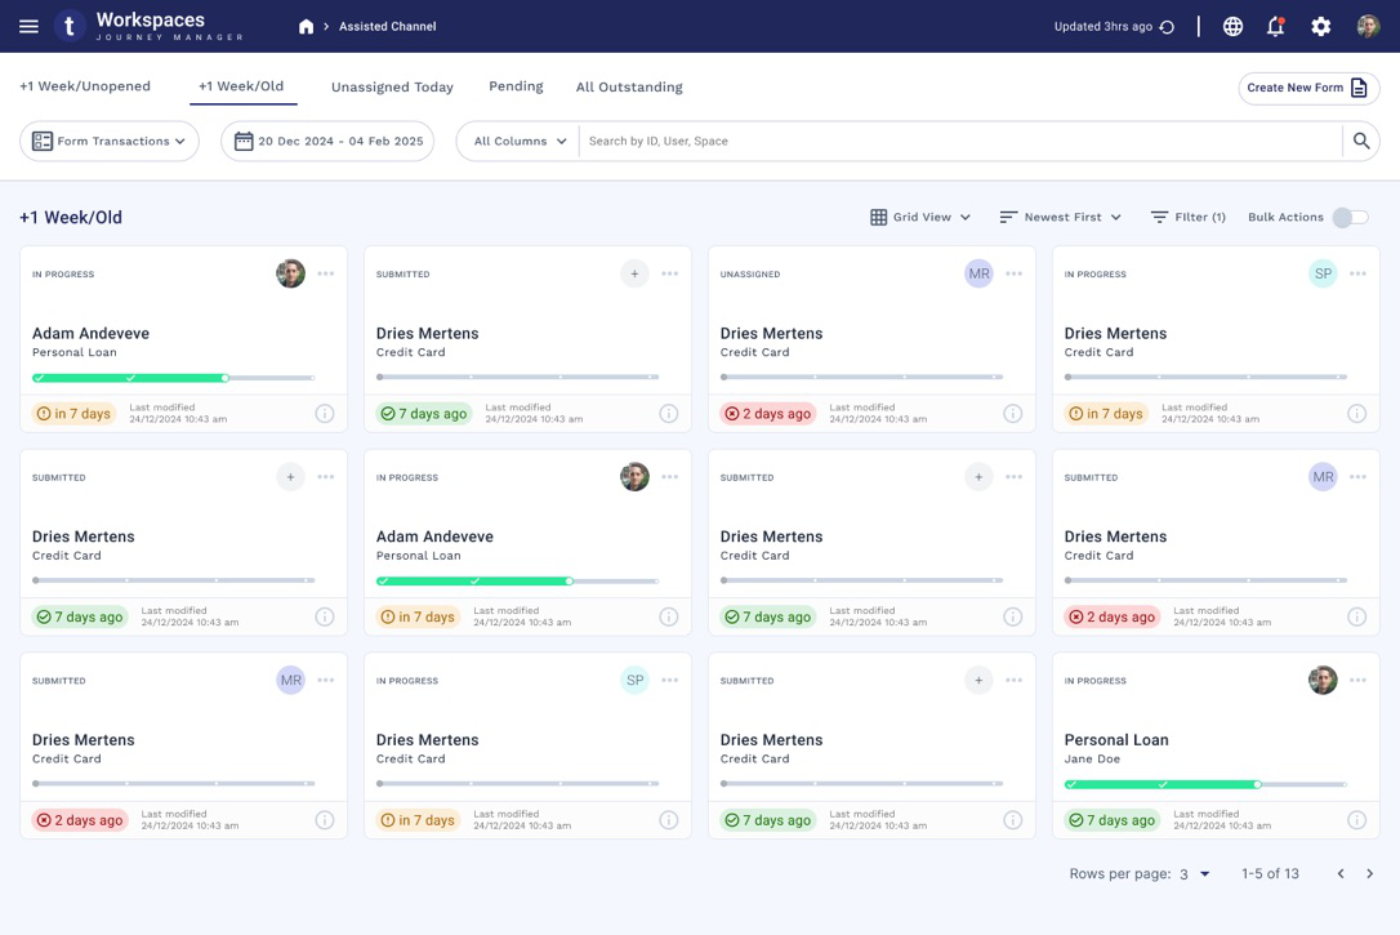Open the globe language selector
The width and height of the screenshot is (1400, 935).
coord(1233,26)
